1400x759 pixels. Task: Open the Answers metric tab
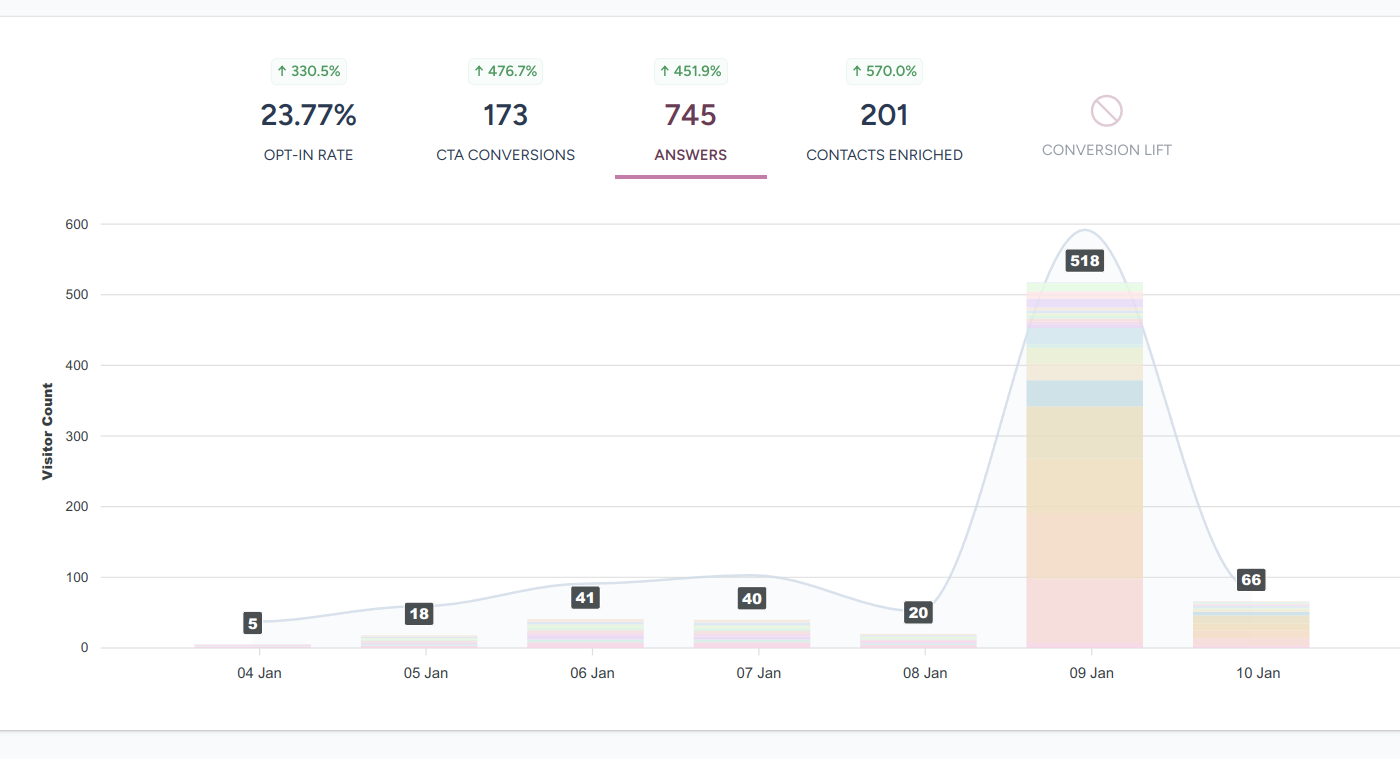coord(690,127)
